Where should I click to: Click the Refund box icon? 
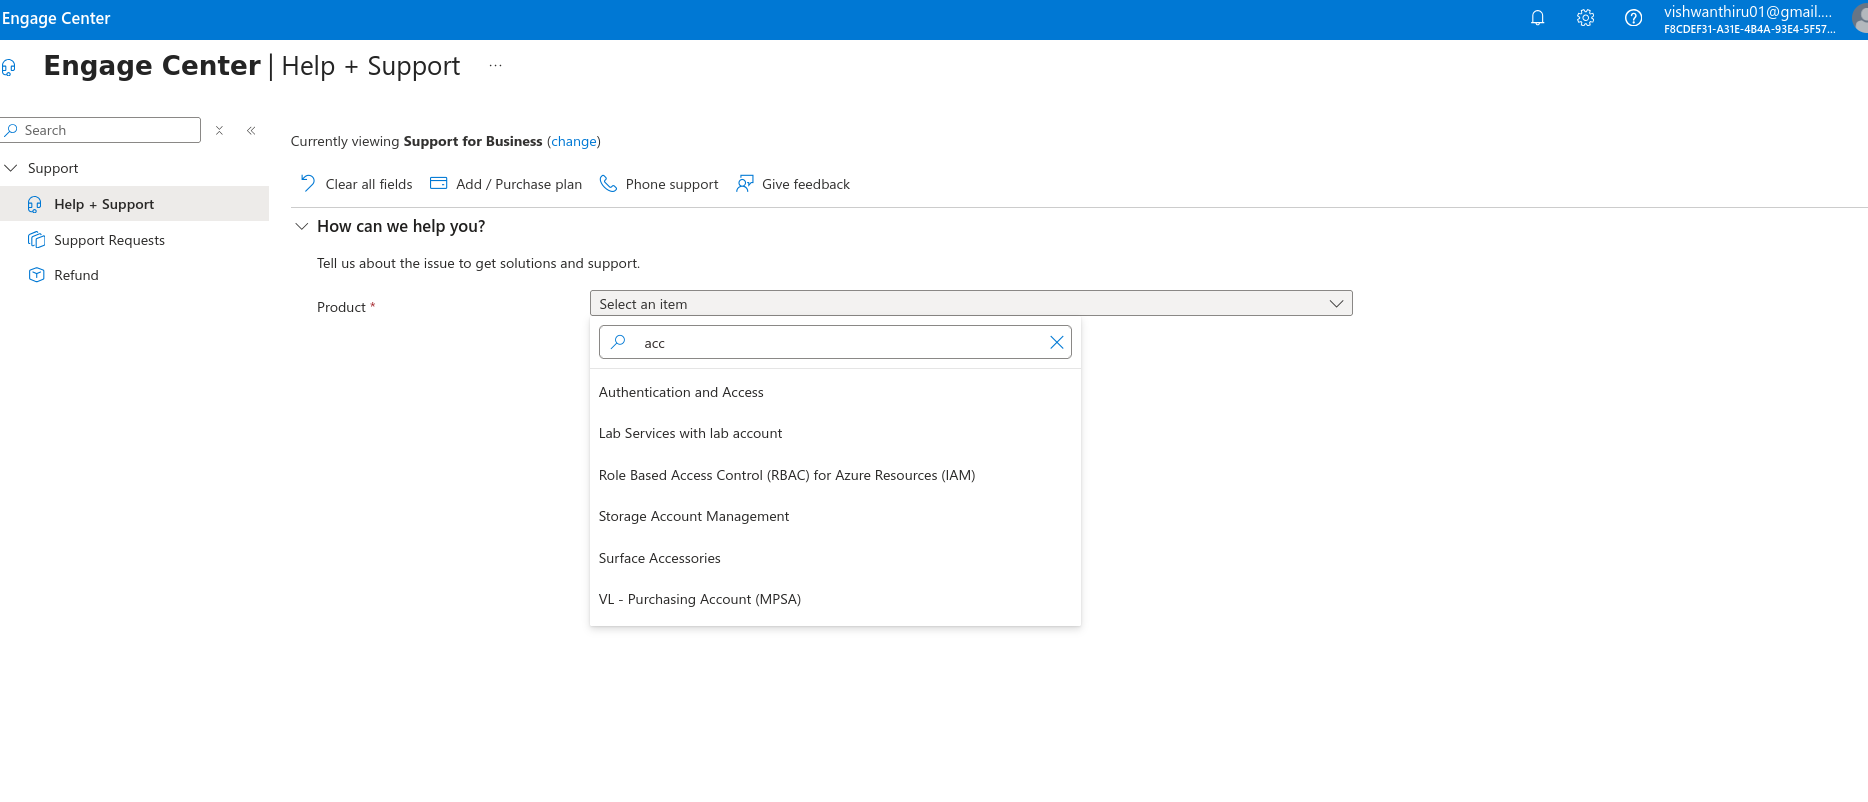(x=37, y=275)
